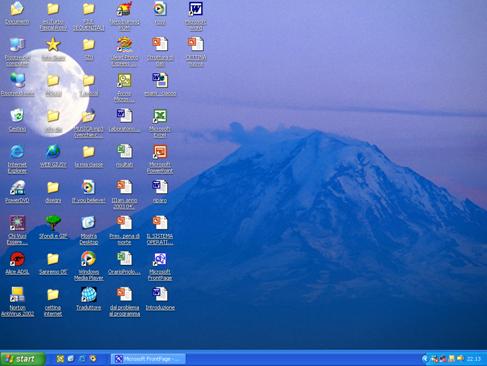
Task: Open the risultati Excel file
Action: pyautogui.click(x=124, y=152)
